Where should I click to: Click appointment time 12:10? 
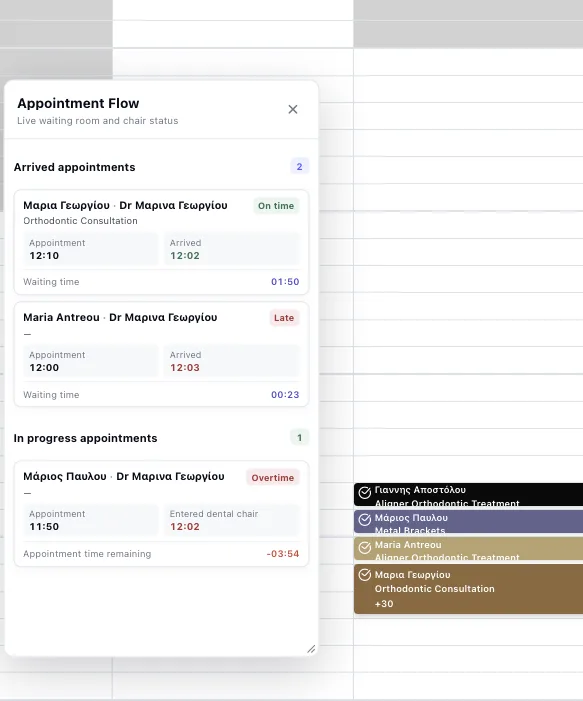click(44, 256)
